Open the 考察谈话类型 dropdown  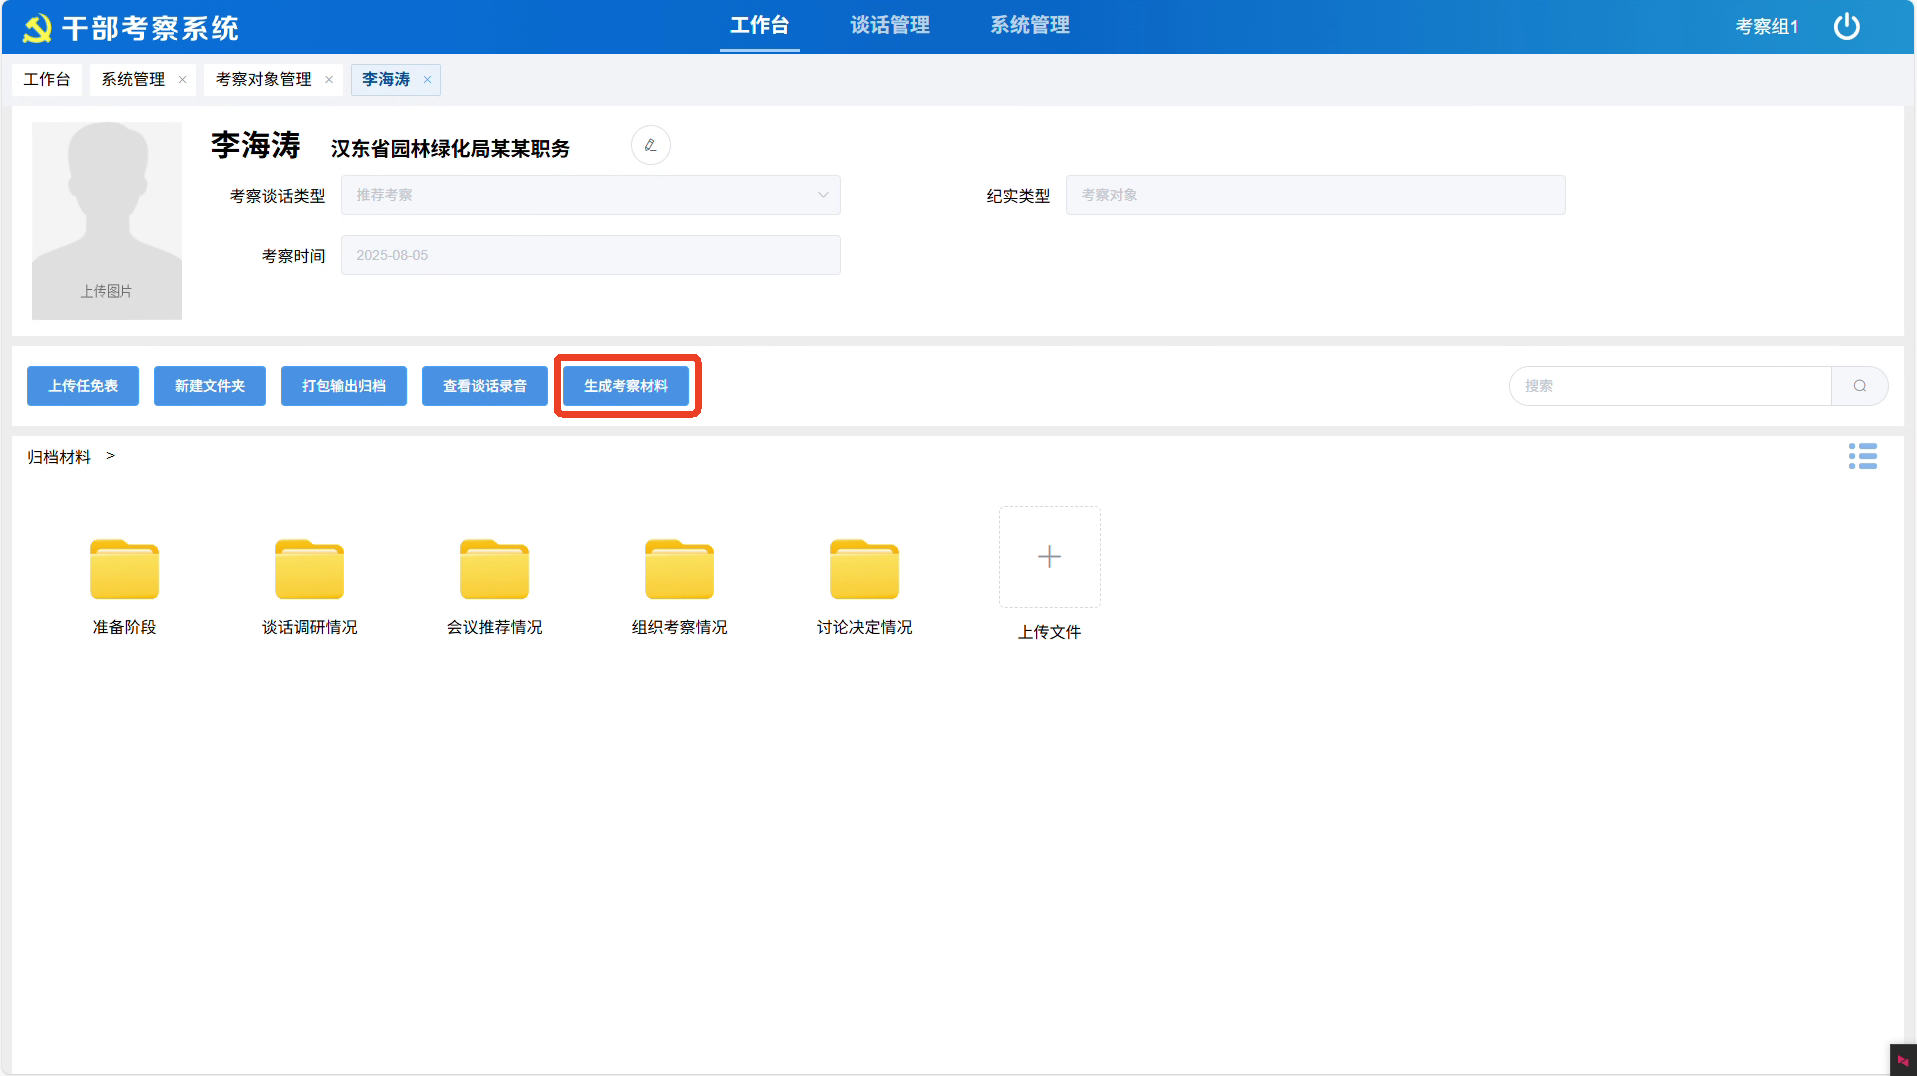[590, 195]
